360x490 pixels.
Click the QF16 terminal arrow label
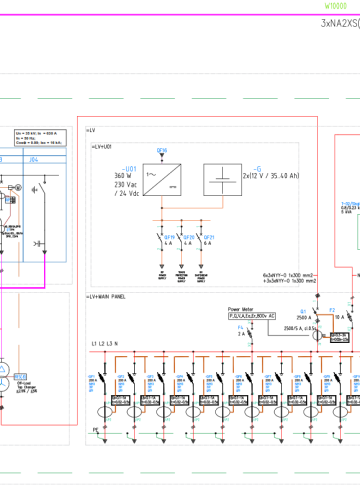tap(162, 151)
